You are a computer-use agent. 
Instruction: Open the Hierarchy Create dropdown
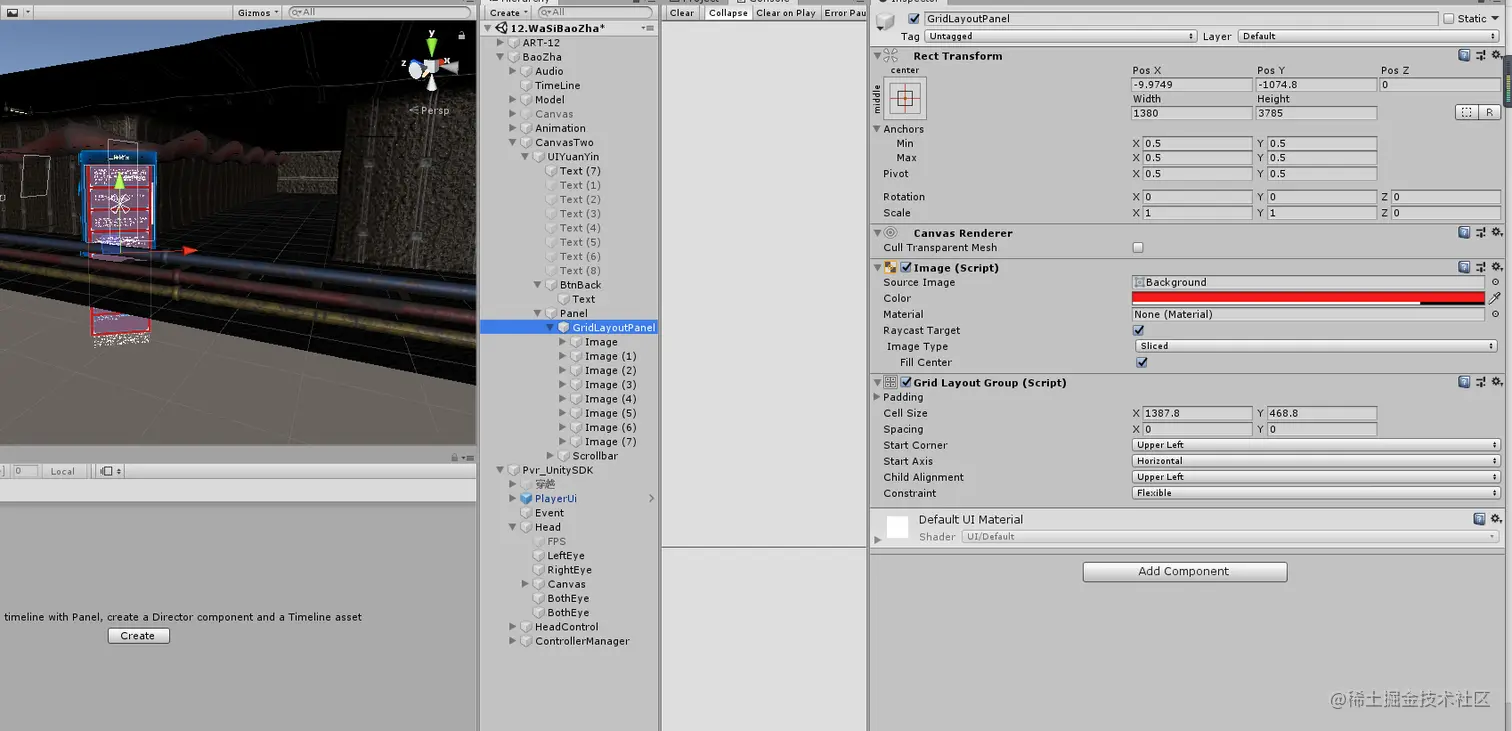508,12
